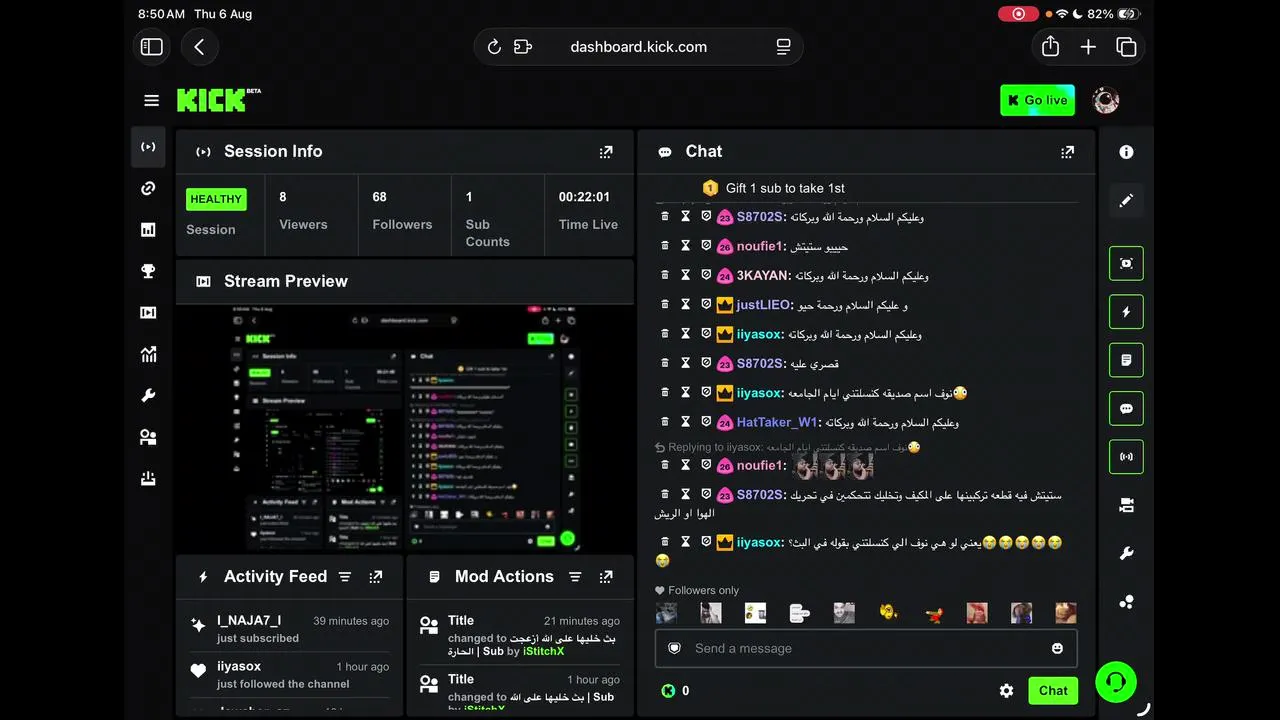Pop out the Activity Feed panel
The height and width of the screenshot is (720, 1280).
tap(376, 577)
